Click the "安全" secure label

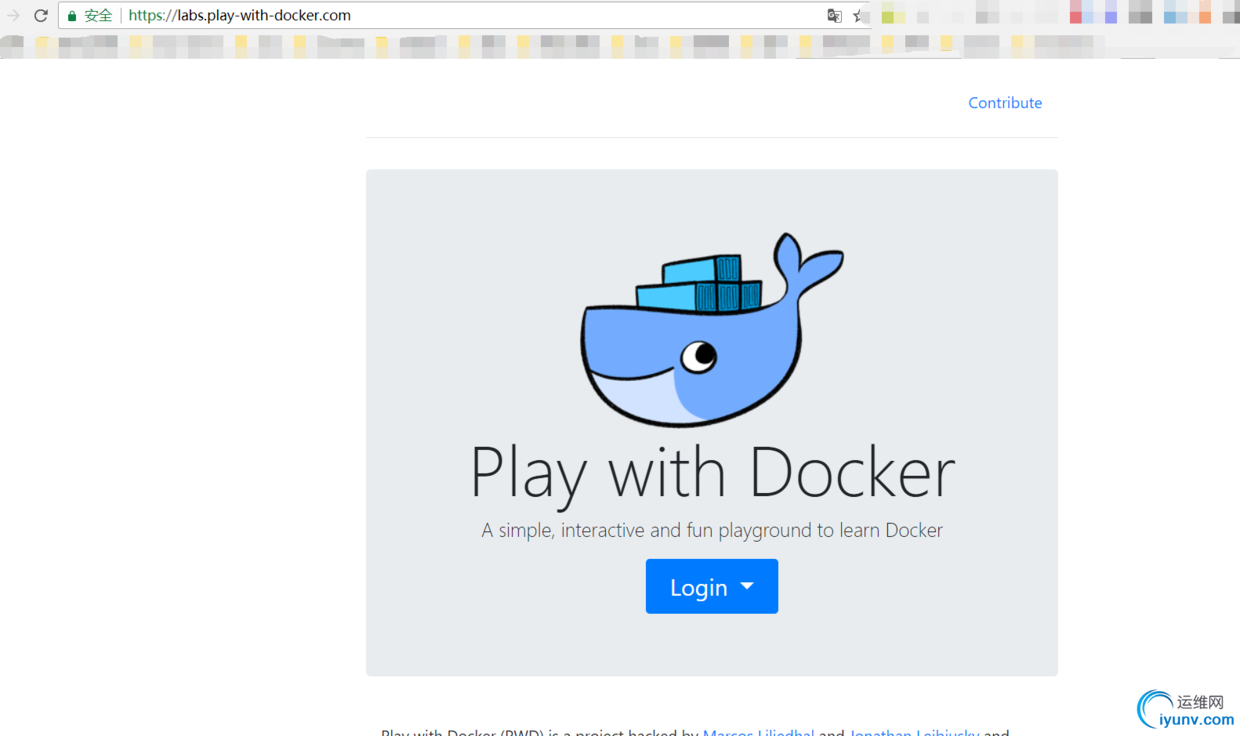[x=98, y=16]
